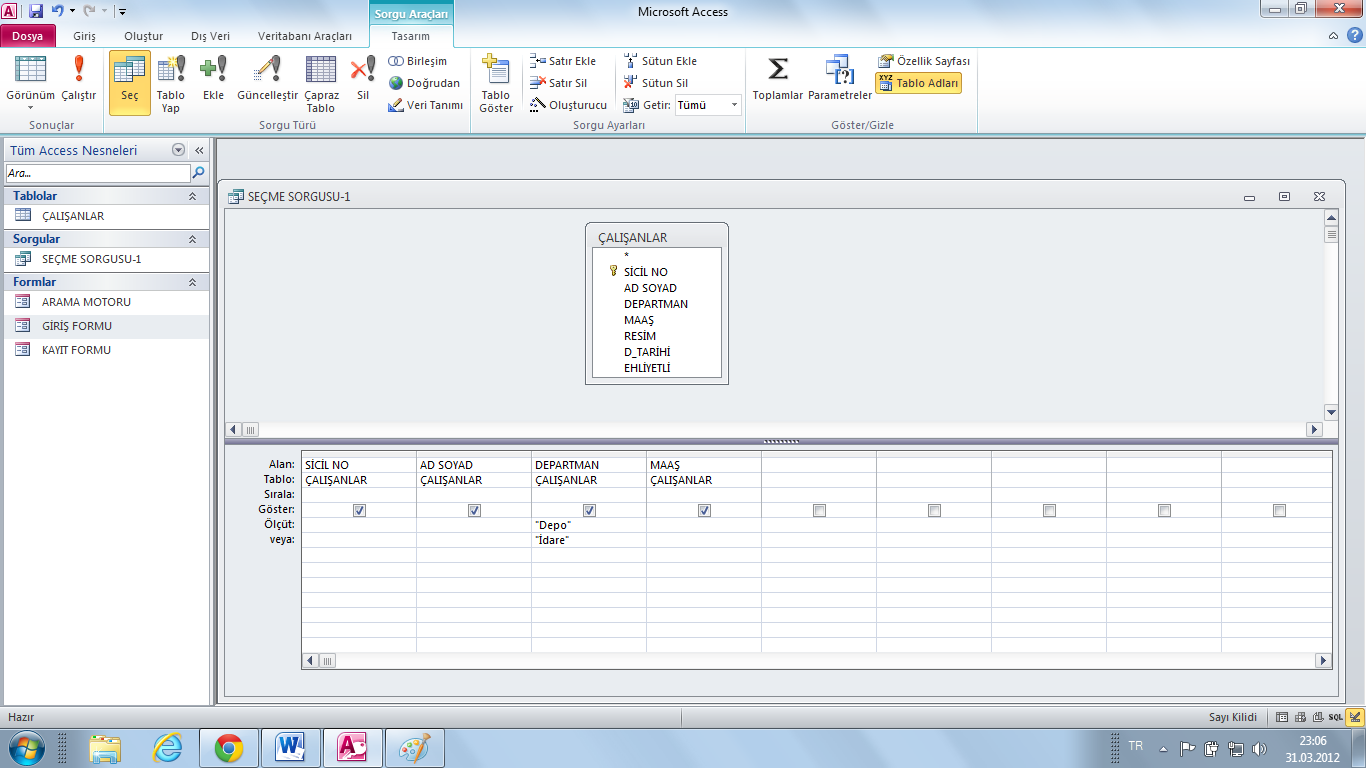Viewport: 1366px width, 768px height.
Task: Insert a row with Satır Ekle
Action: tap(563, 61)
